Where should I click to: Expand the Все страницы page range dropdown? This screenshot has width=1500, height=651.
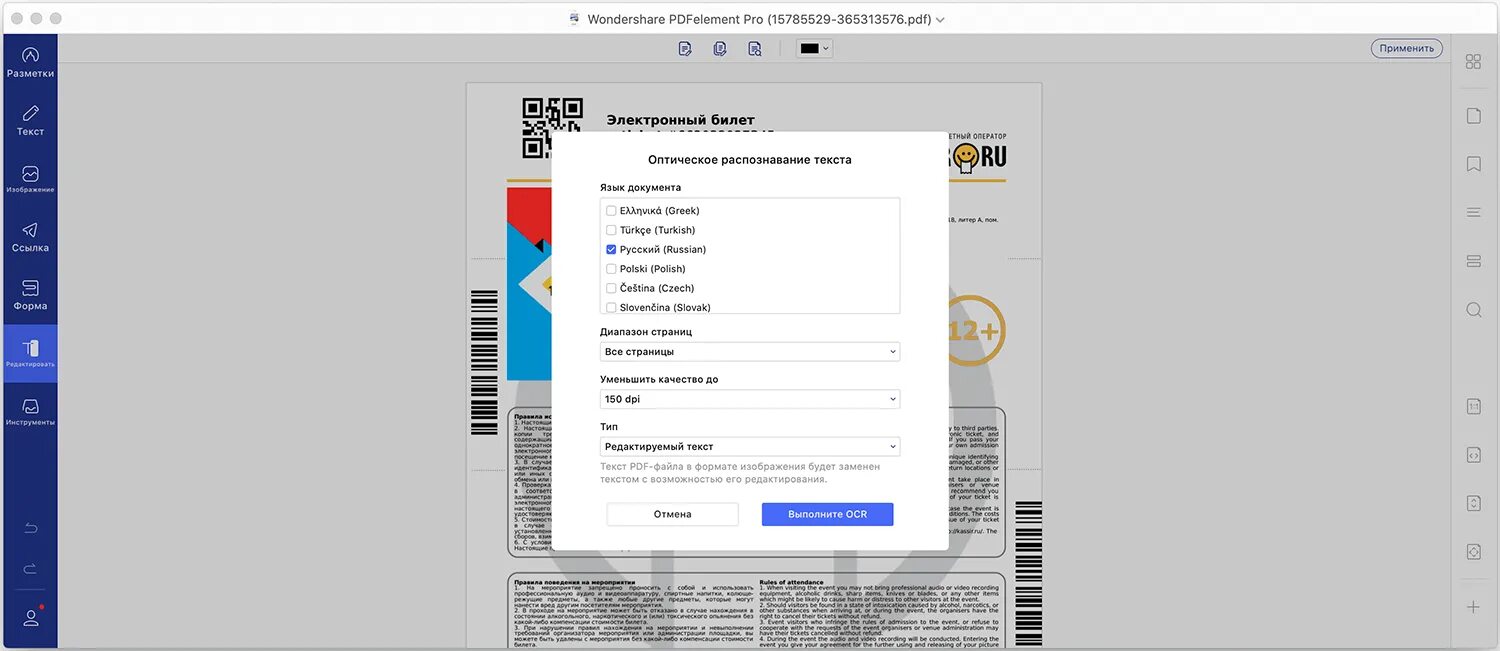750,352
